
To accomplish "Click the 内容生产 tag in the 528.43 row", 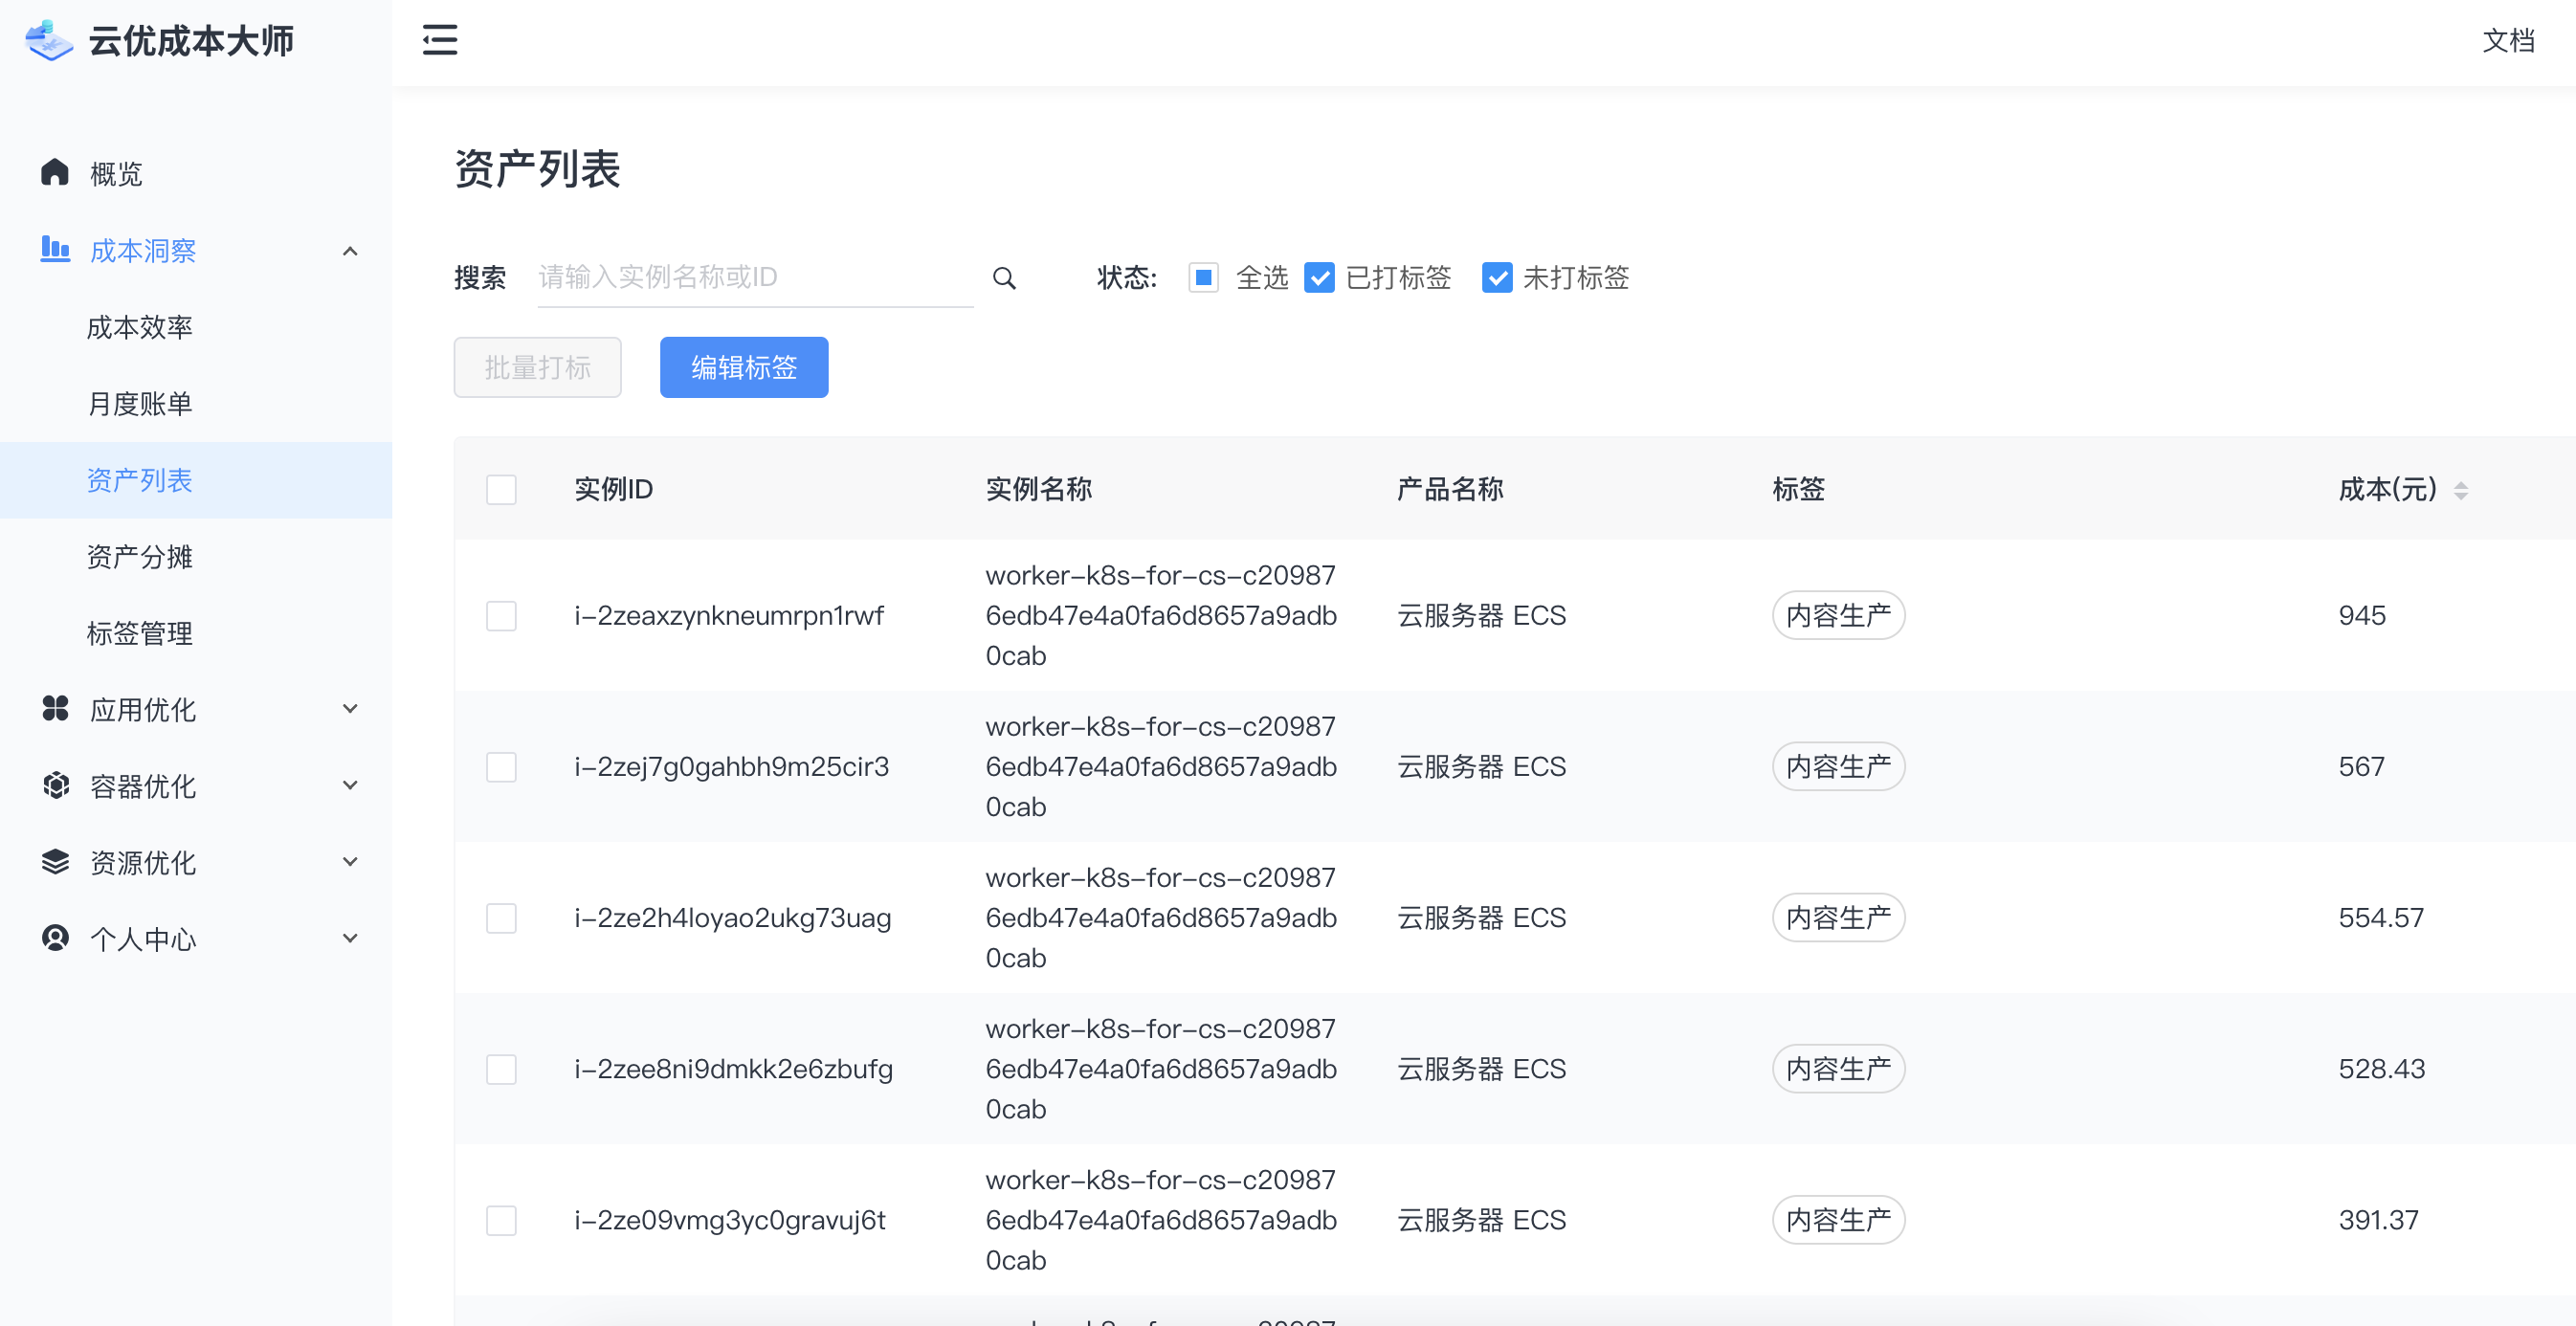I will (1838, 1068).
